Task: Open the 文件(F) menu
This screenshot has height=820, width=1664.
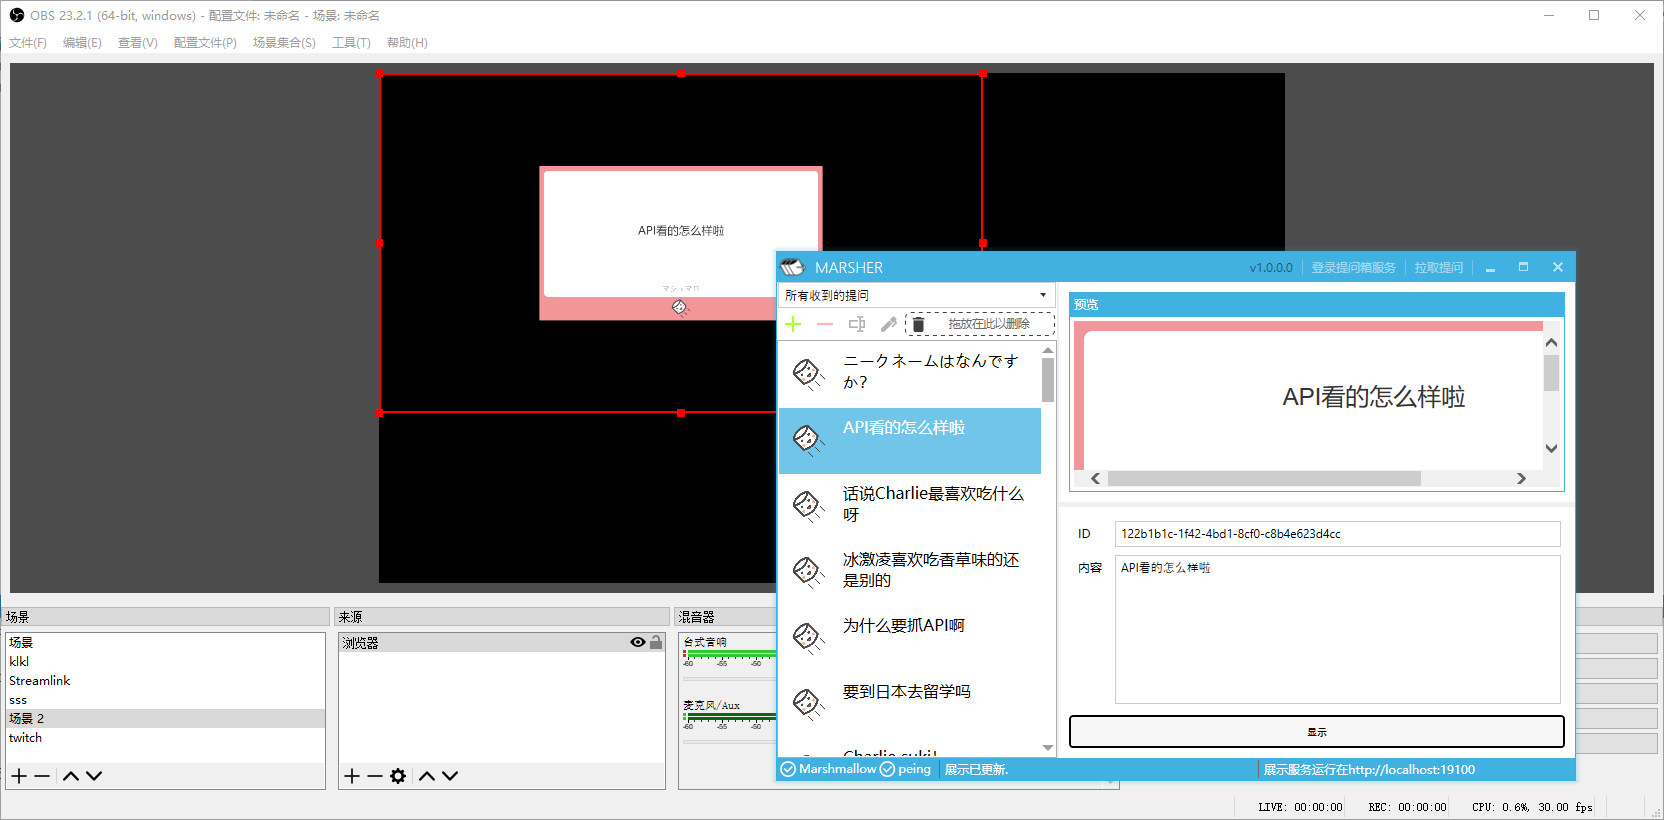Action: tap(28, 43)
